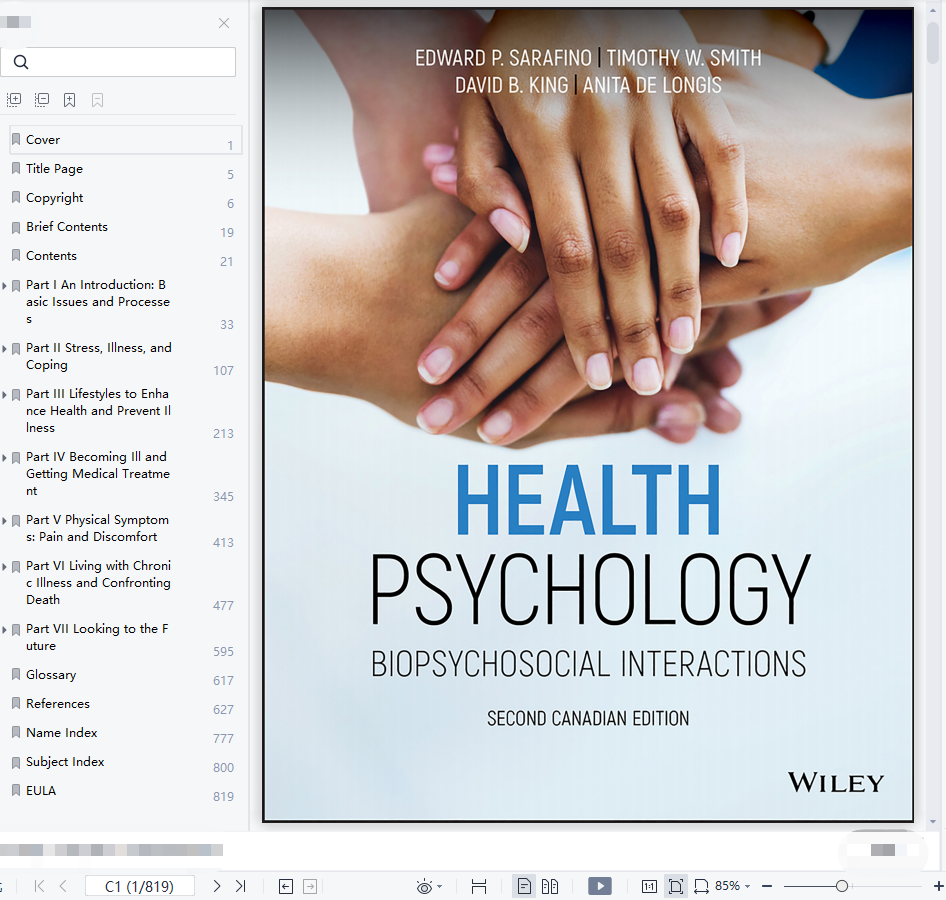Set zoom to actual size 1:1

pos(649,886)
